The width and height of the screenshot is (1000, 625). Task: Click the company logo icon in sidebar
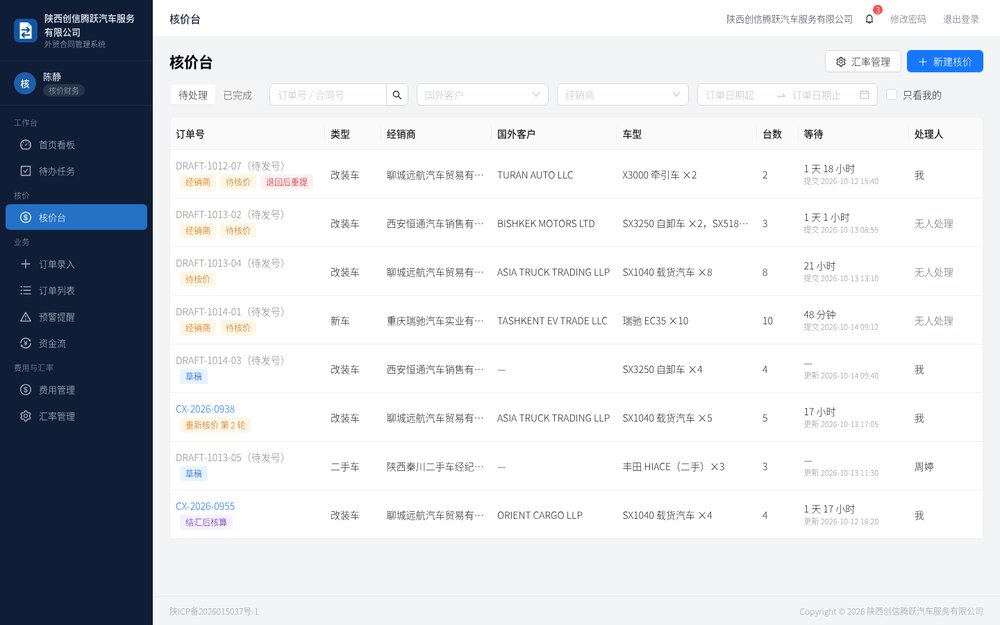pyautogui.click(x=26, y=31)
